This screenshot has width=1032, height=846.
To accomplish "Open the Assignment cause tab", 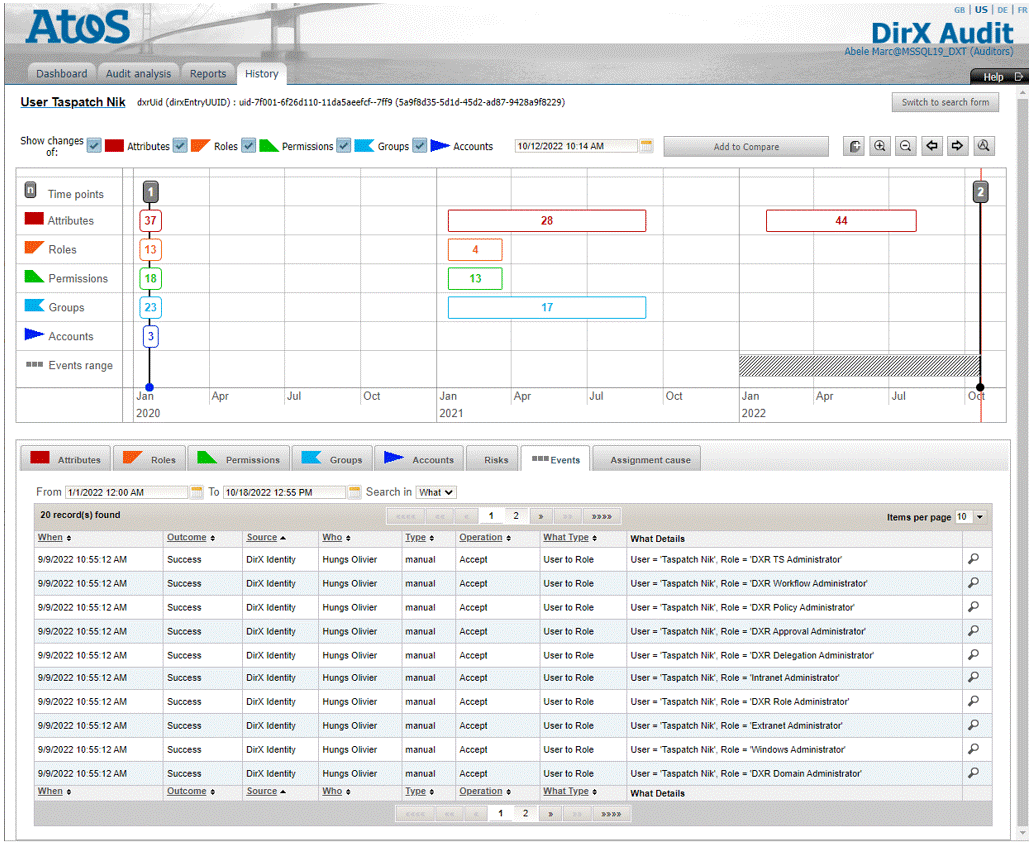I will [x=650, y=460].
